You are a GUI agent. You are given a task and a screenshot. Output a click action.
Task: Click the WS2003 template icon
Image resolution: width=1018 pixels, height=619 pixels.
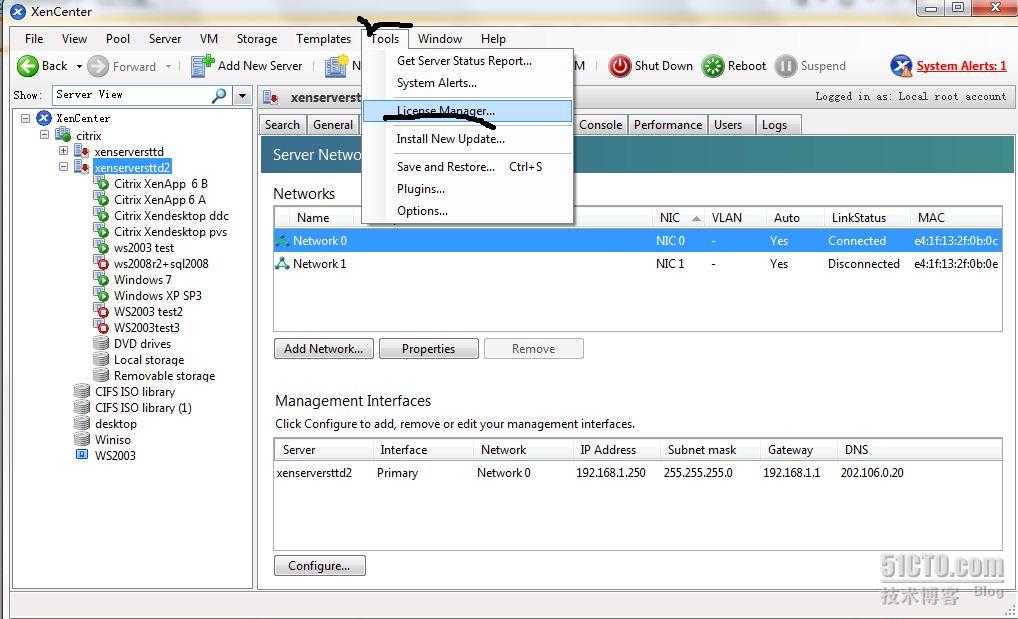pyautogui.click(x=82, y=455)
